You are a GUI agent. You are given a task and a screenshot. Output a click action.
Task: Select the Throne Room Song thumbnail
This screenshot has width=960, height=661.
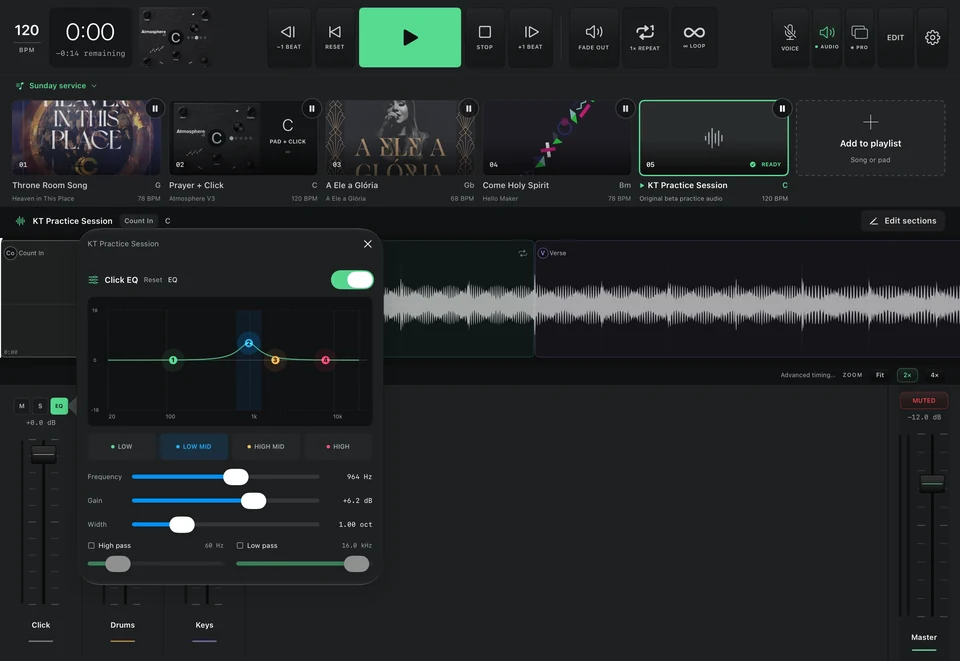click(x=86, y=138)
